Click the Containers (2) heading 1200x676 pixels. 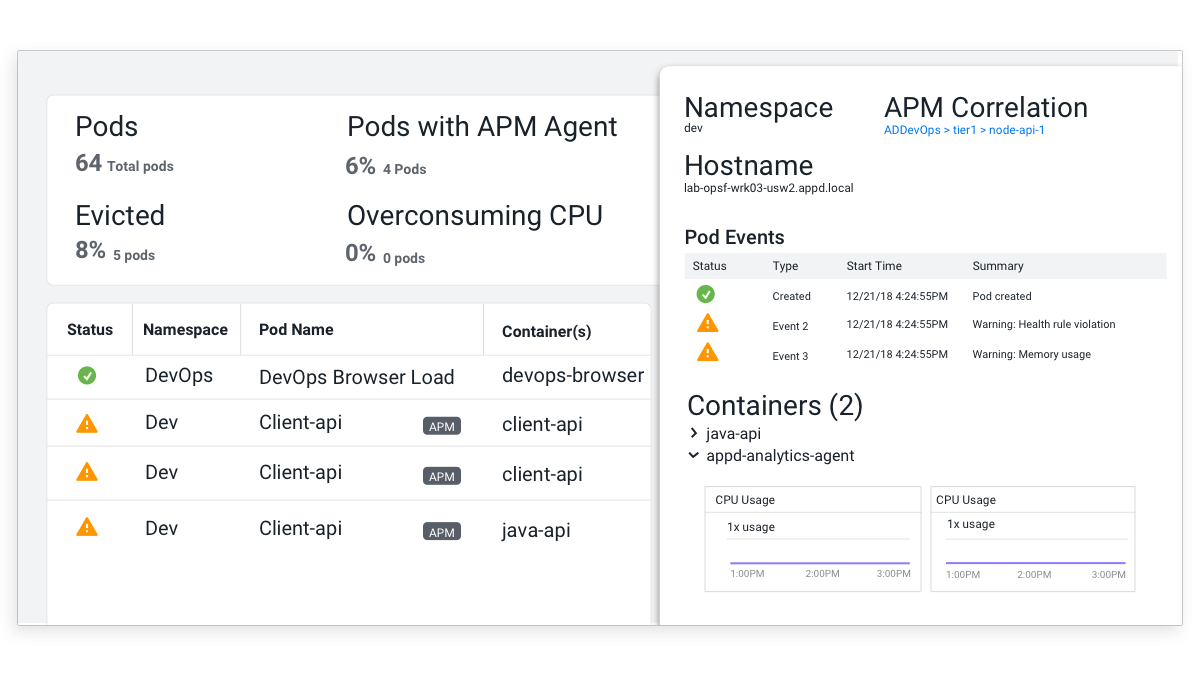[x=775, y=405]
